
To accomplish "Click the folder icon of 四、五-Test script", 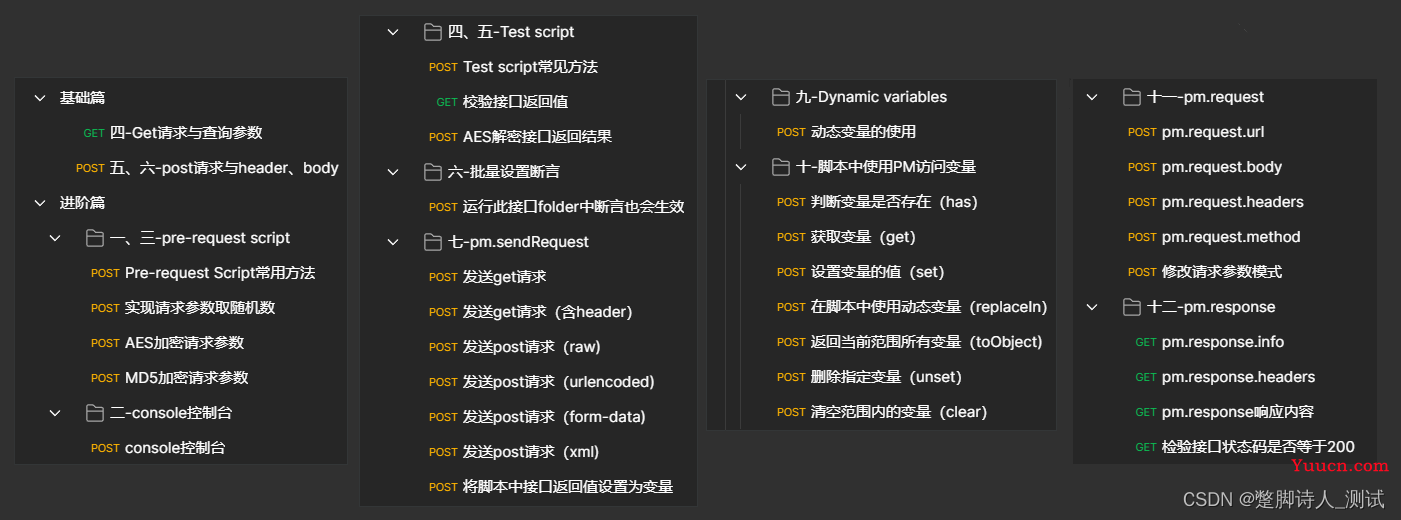I will pos(433,32).
